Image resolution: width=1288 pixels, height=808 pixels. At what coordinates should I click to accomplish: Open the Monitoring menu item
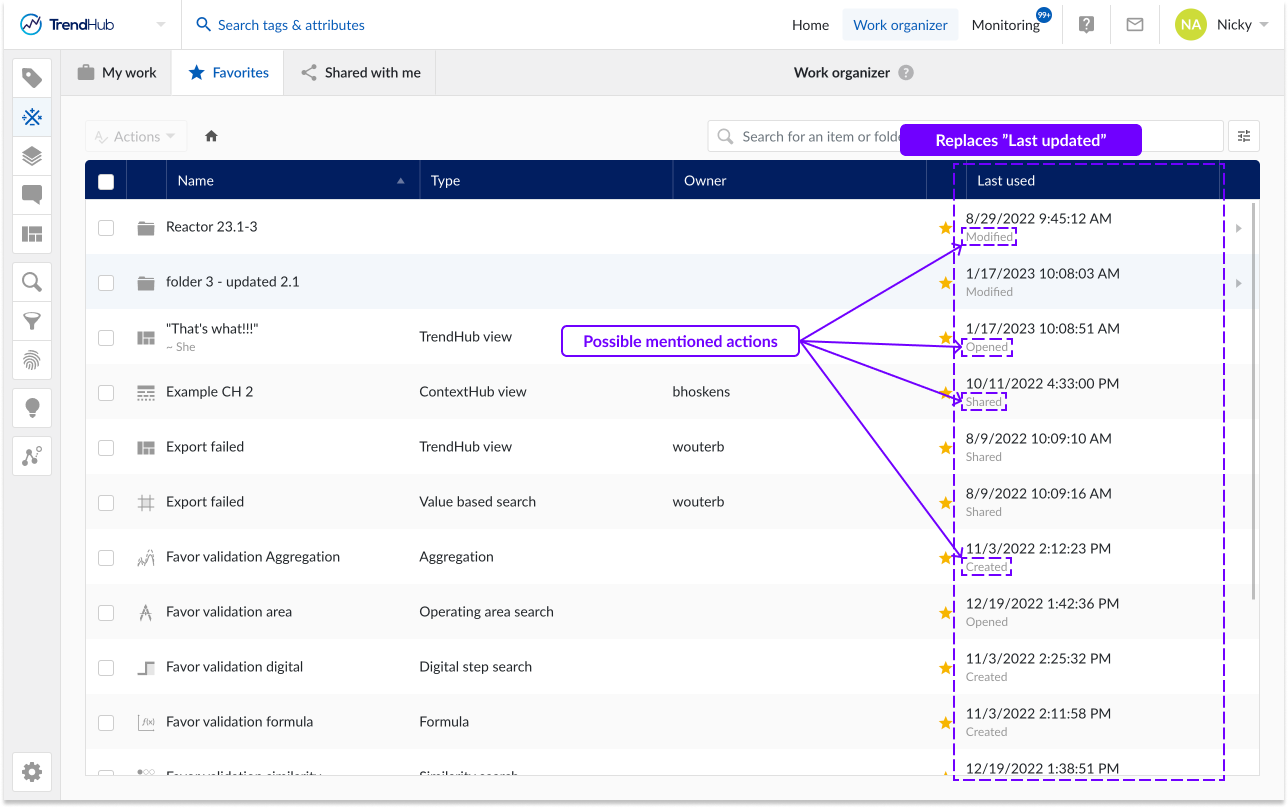coord(1005,23)
